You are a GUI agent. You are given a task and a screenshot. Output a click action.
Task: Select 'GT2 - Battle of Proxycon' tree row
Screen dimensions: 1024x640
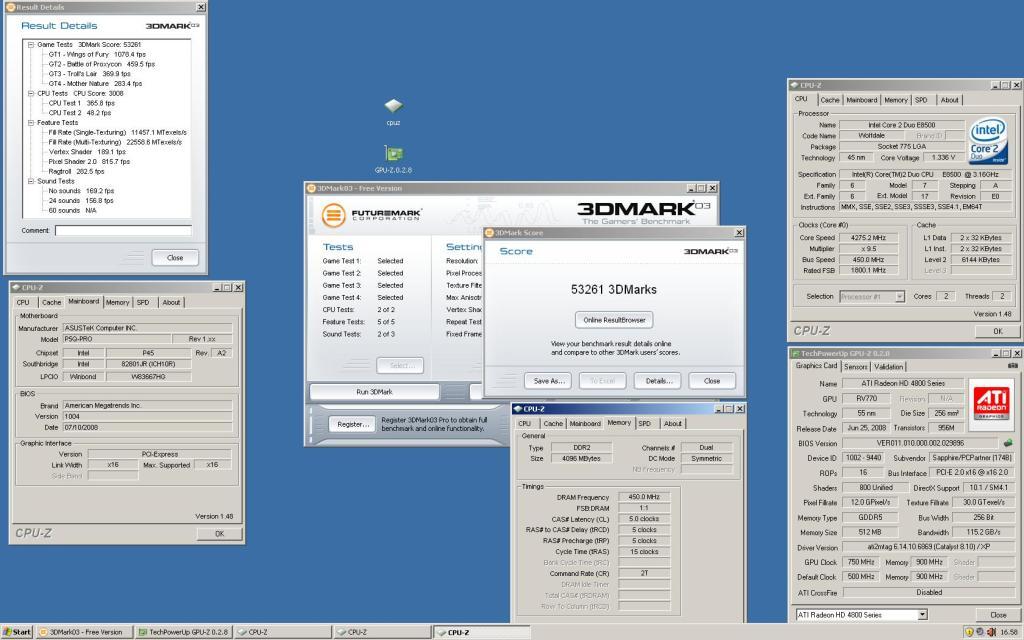pyautogui.click(x=101, y=64)
